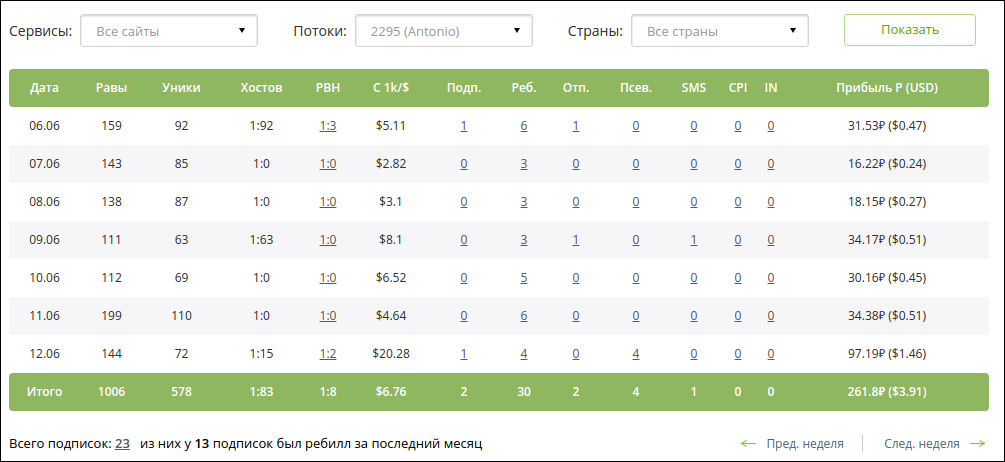Select the 09.06 date cell
This screenshot has width=1005, height=462.
(x=44, y=240)
